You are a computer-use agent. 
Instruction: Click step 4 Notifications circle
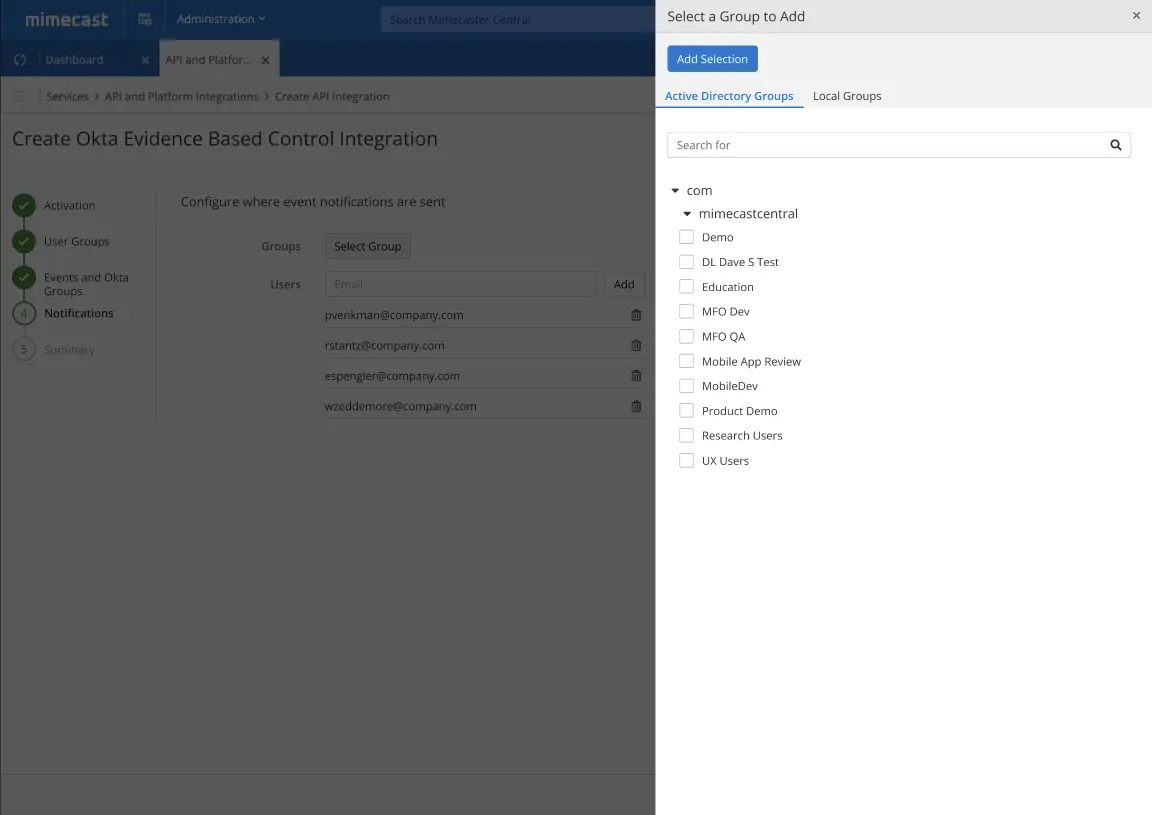(24, 313)
